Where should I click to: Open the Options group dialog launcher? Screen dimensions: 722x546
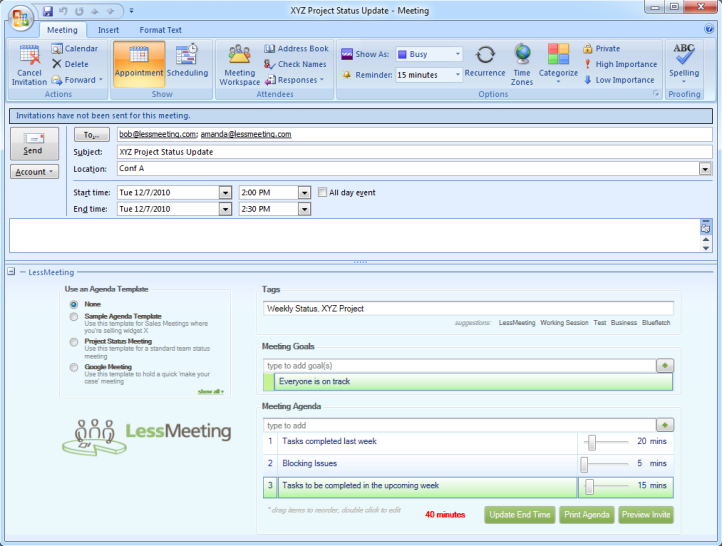(x=656, y=94)
